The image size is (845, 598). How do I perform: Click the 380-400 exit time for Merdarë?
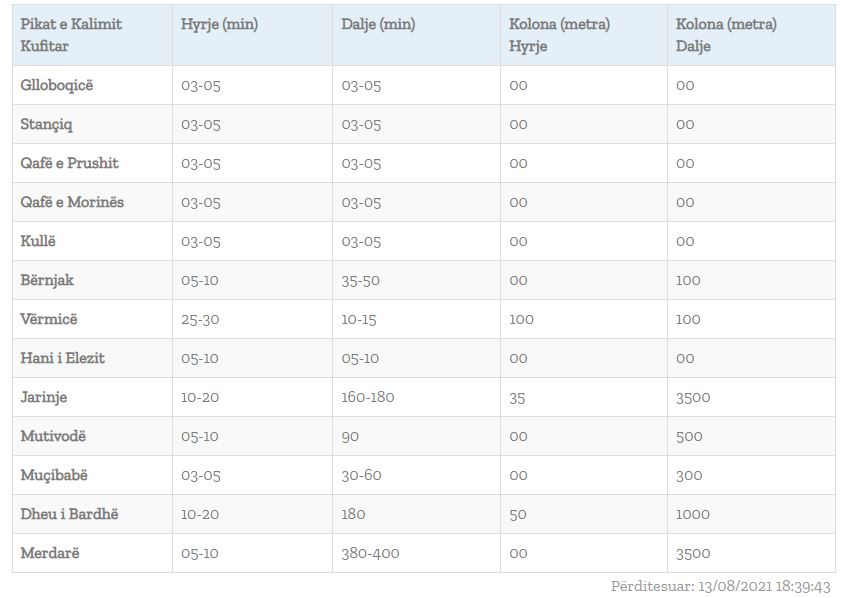point(372,553)
